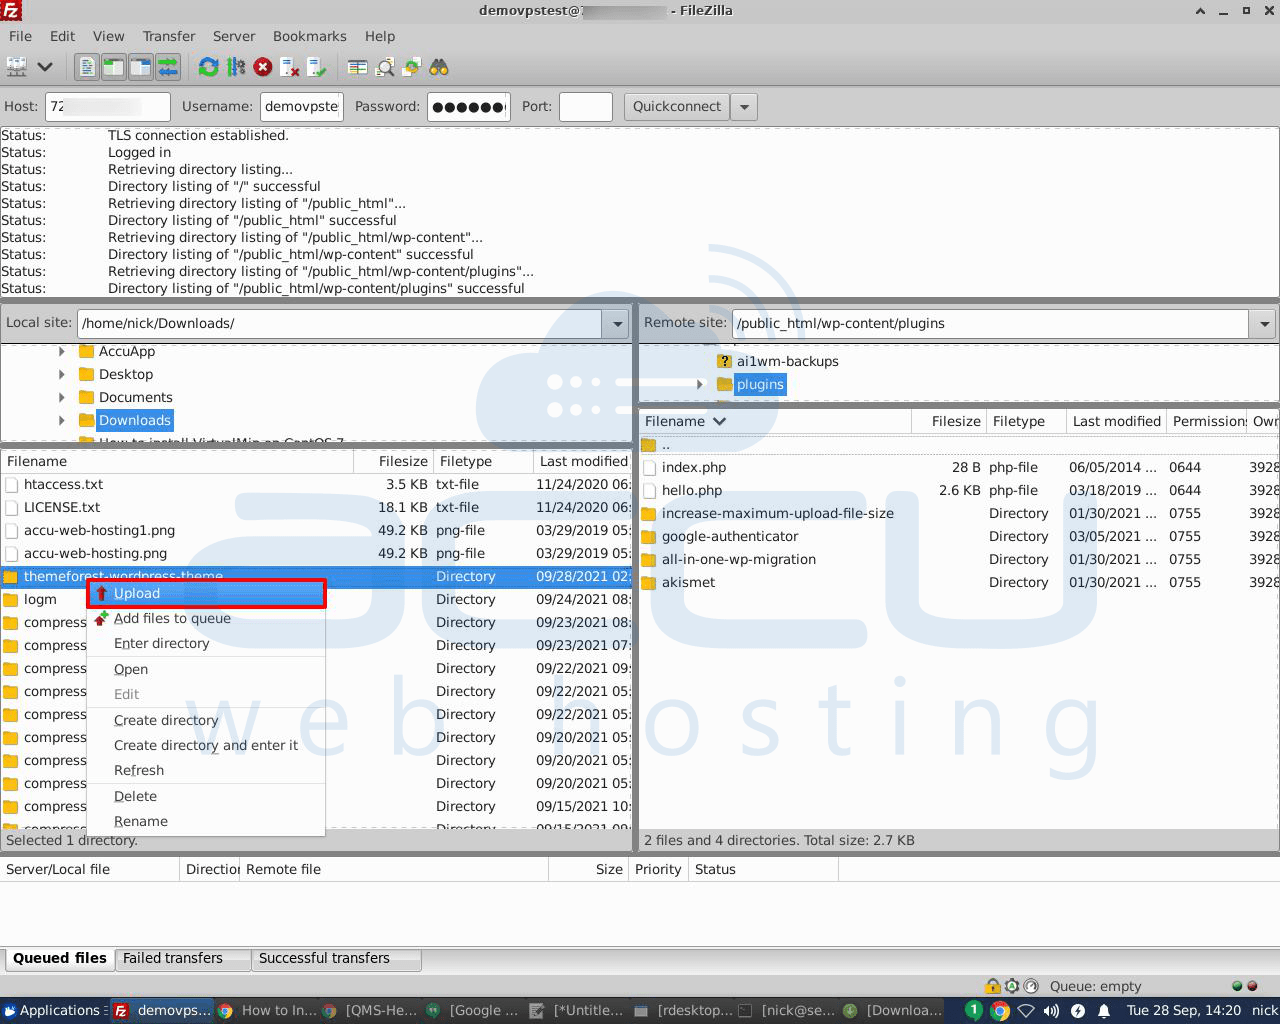The width and height of the screenshot is (1280, 1024).
Task: Switch to Failed transfers tab
Action: (x=183, y=958)
